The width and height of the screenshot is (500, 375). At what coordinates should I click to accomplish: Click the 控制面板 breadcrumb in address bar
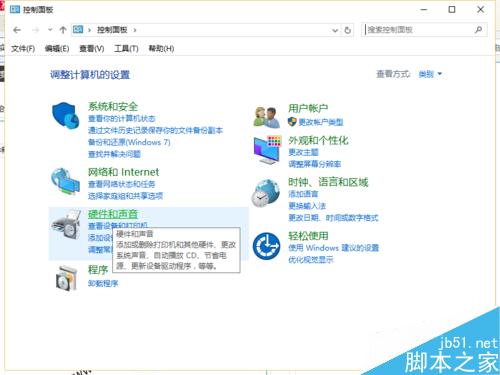click(x=112, y=30)
